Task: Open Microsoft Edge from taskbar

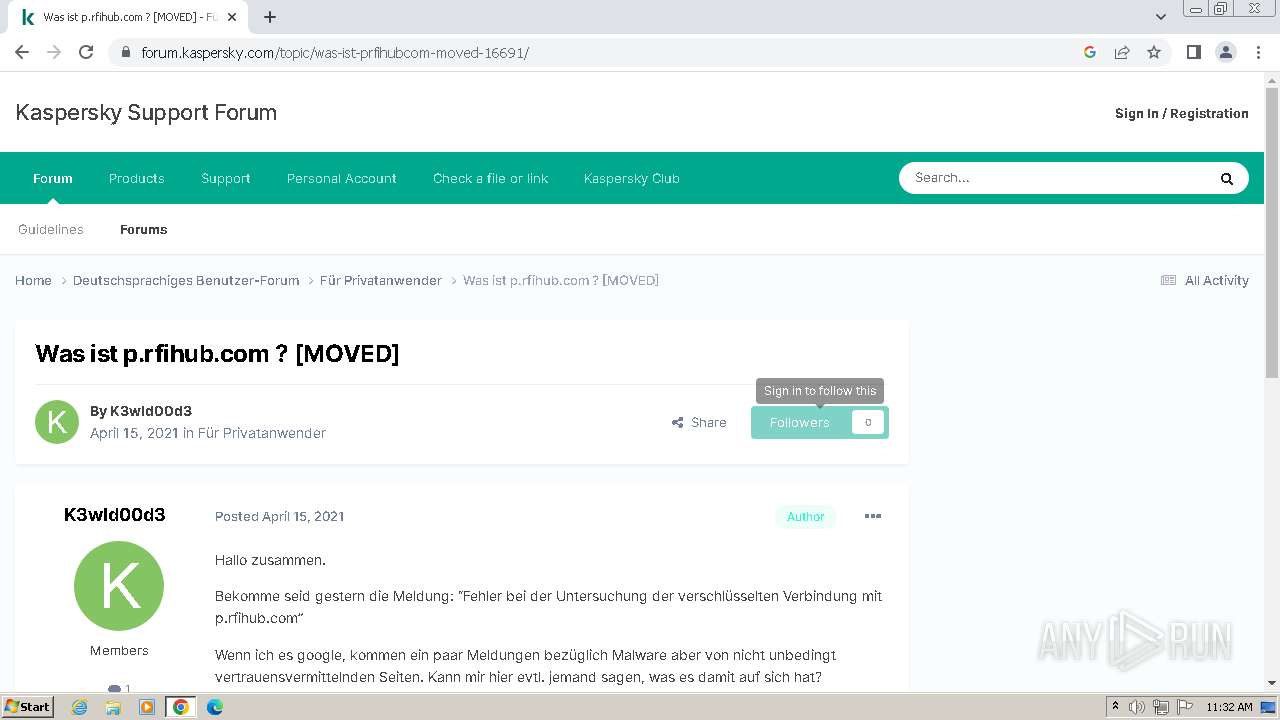Action: tap(215, 707)
